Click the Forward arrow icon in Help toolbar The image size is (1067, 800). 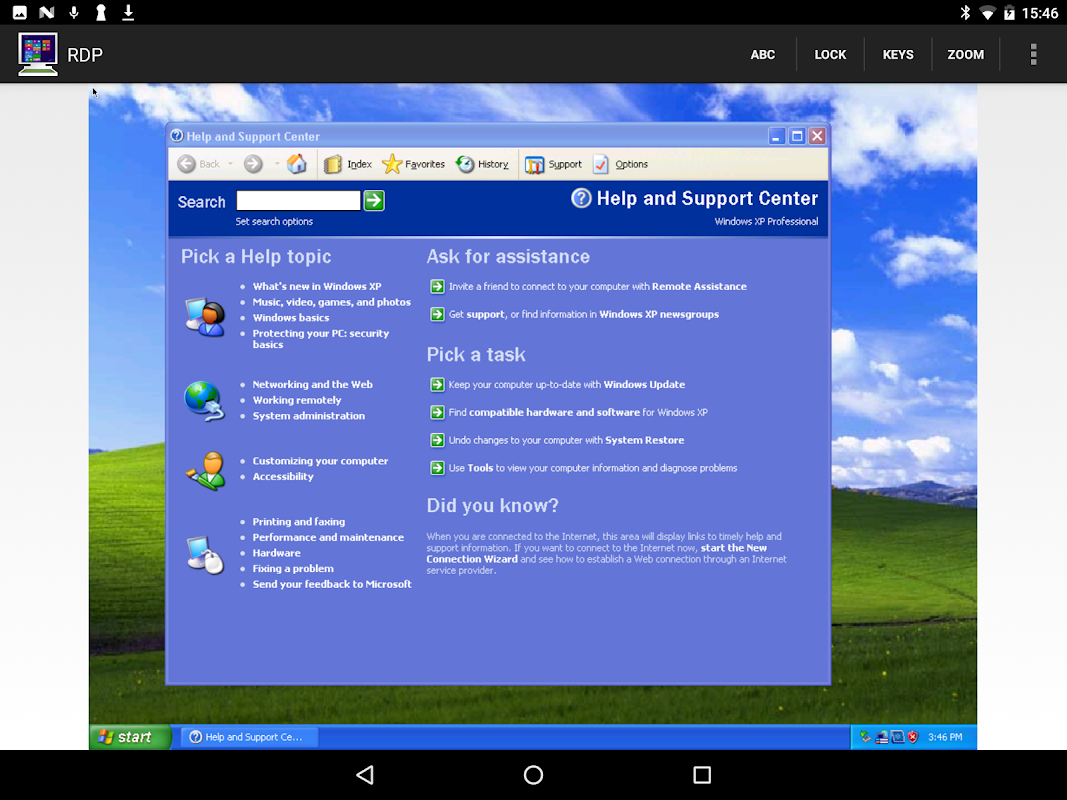click(x=253, y=164)
